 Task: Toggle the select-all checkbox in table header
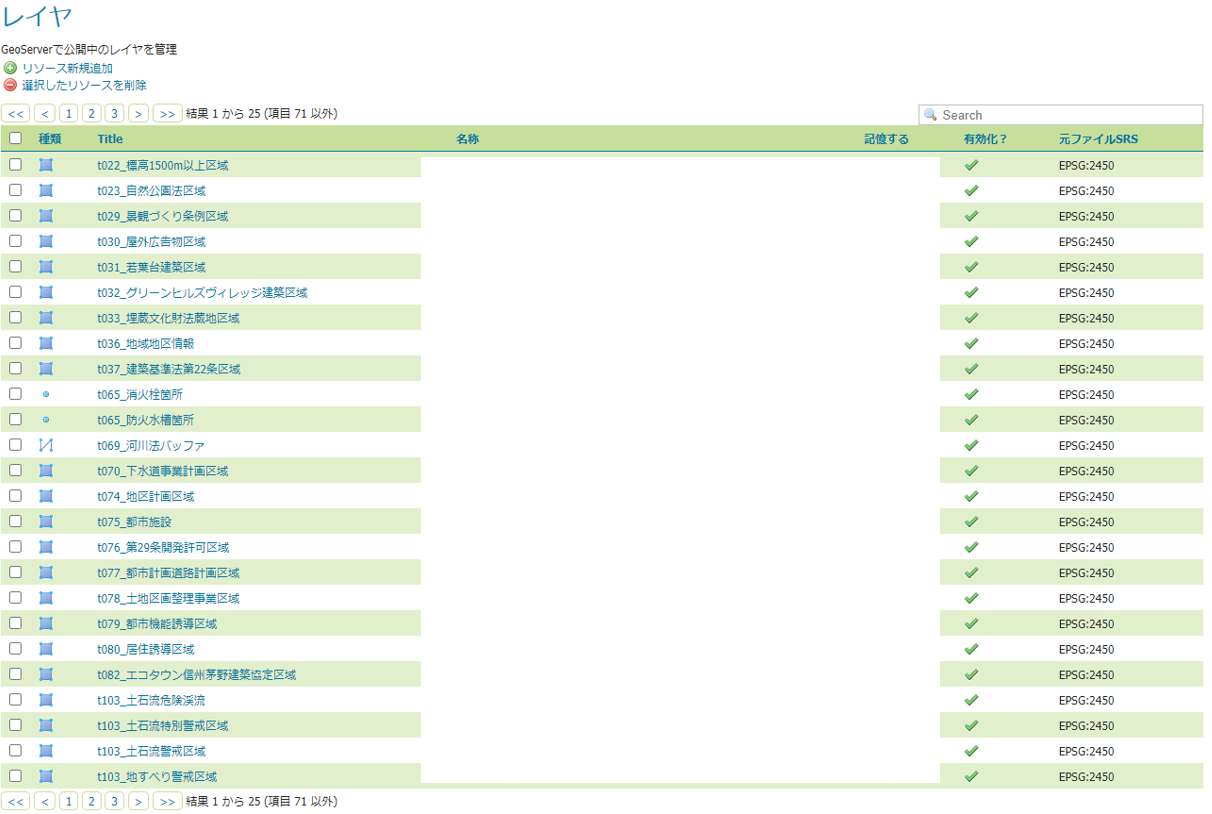15,139
